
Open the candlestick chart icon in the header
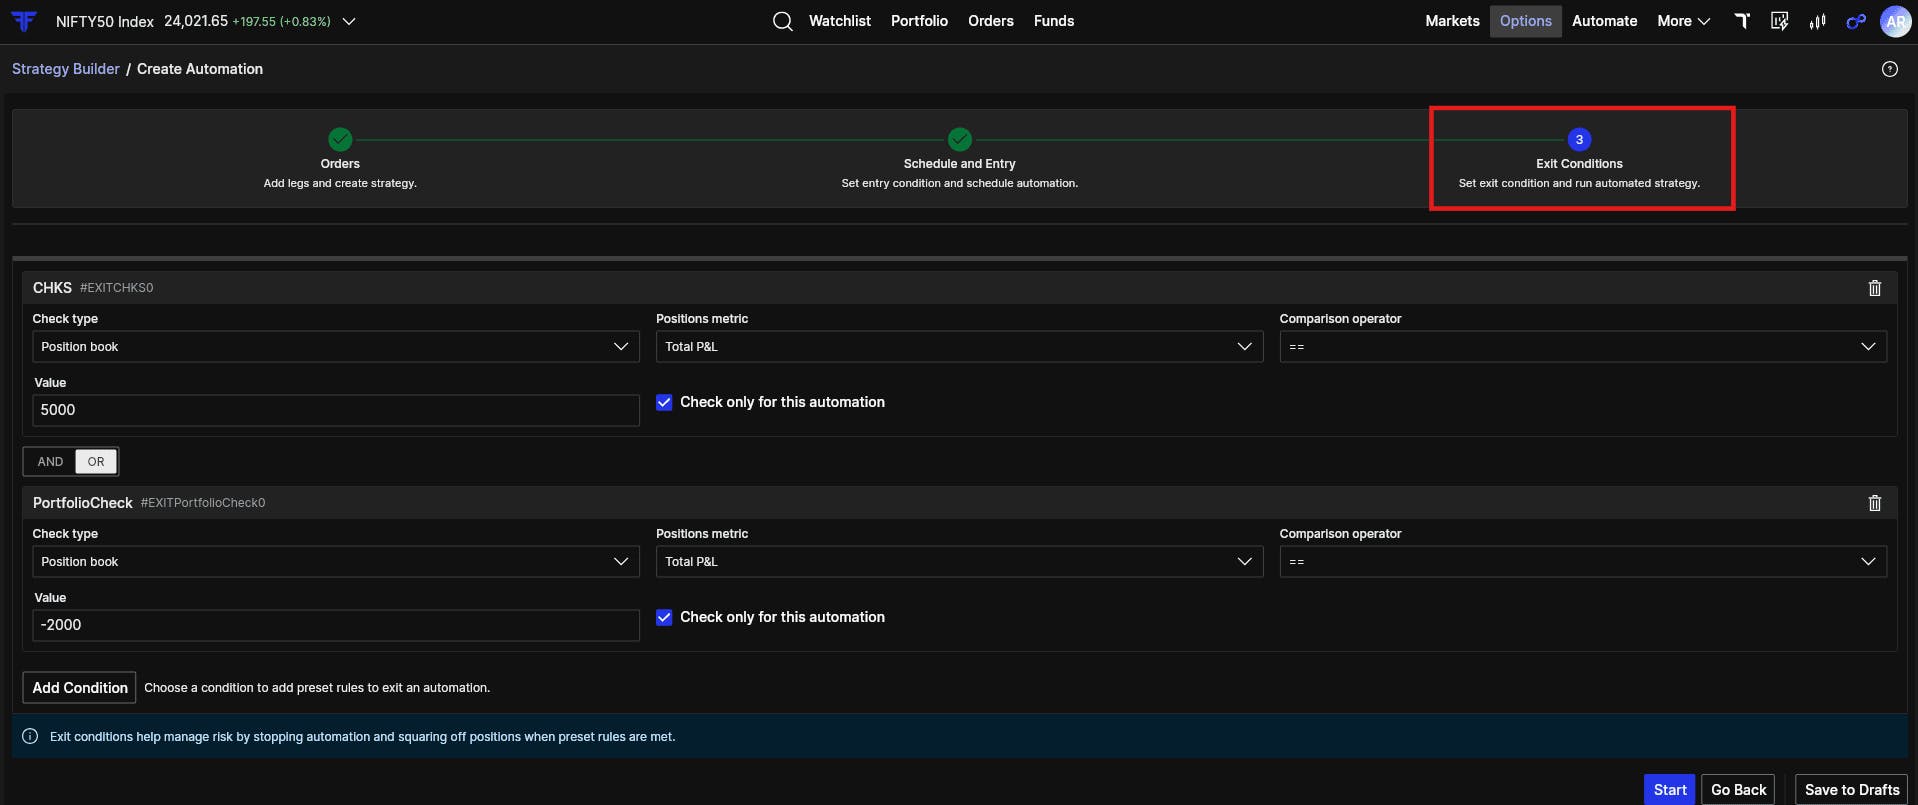[x=1817, y=21]
